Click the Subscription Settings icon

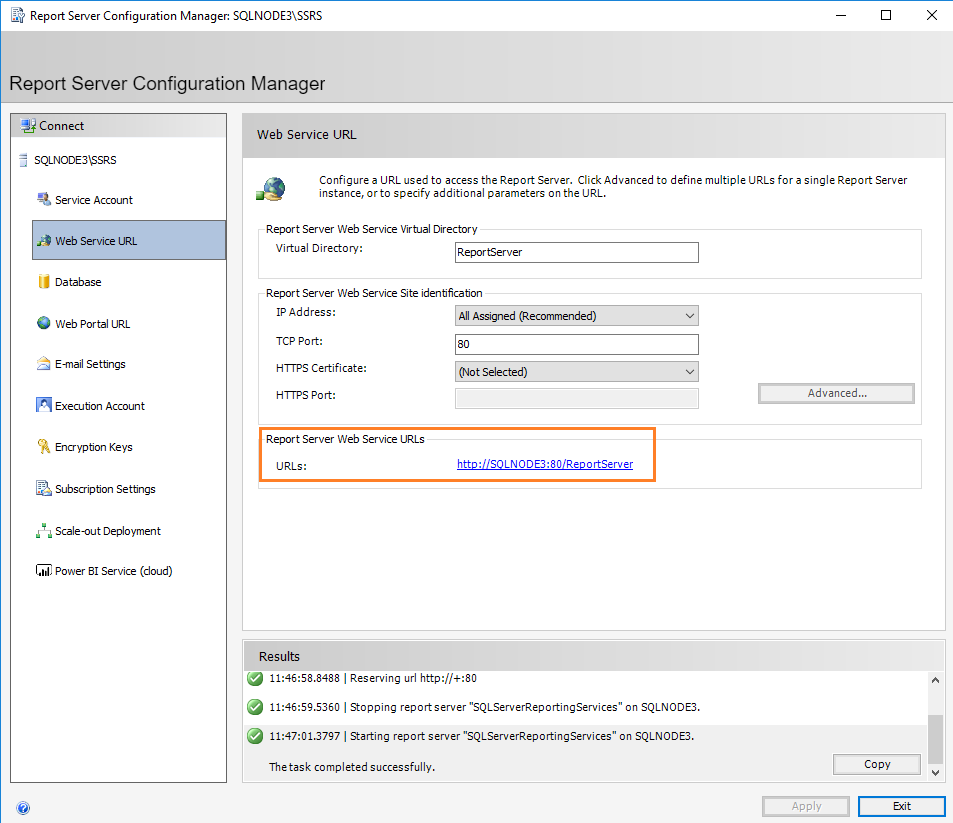point(44,489)
